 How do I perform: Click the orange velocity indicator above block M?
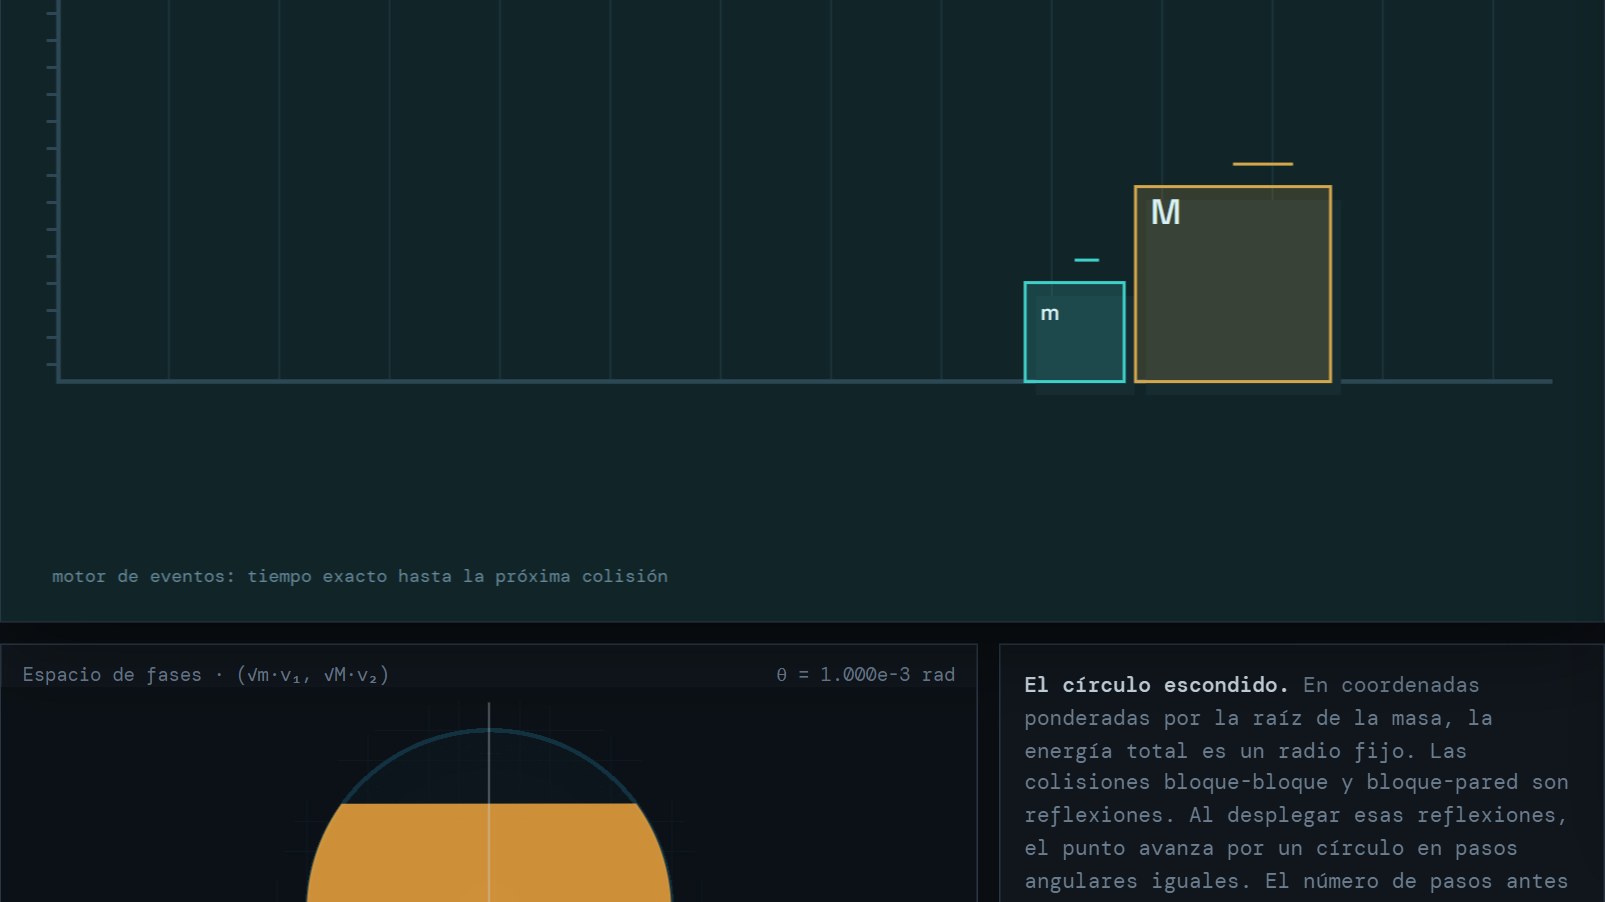[1263, 164]
